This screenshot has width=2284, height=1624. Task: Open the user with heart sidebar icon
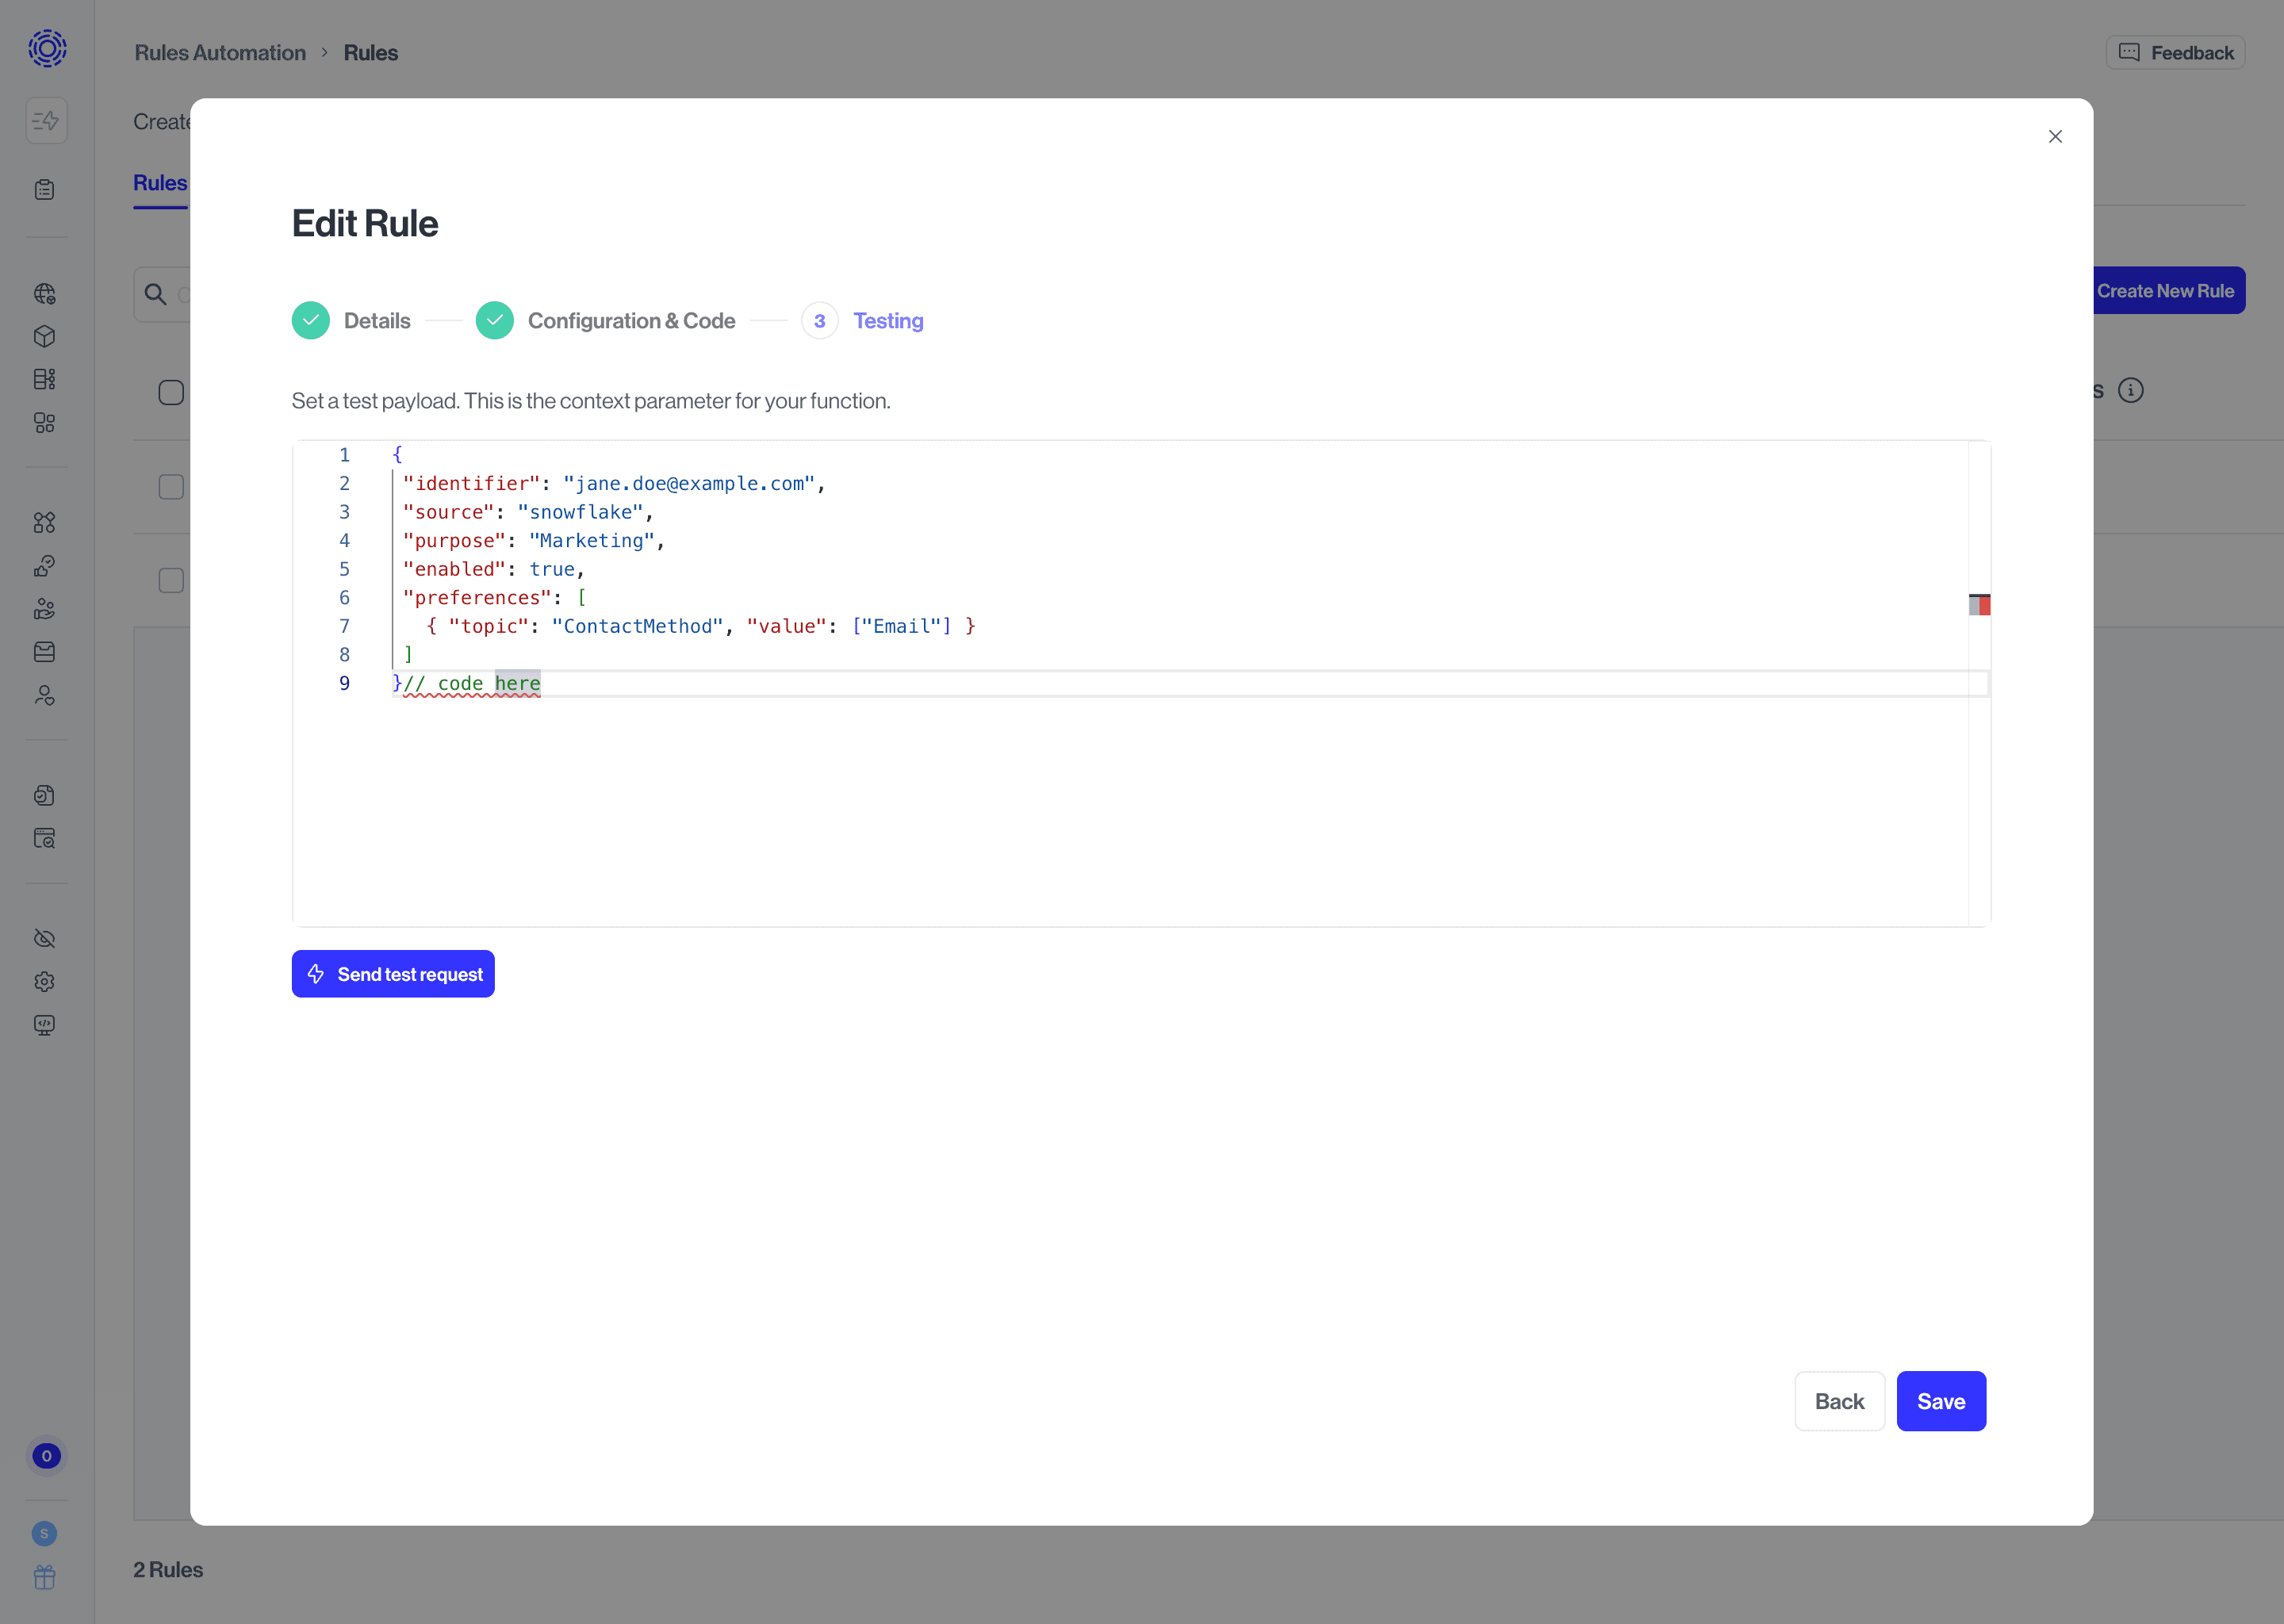click(x=44, y=695)
